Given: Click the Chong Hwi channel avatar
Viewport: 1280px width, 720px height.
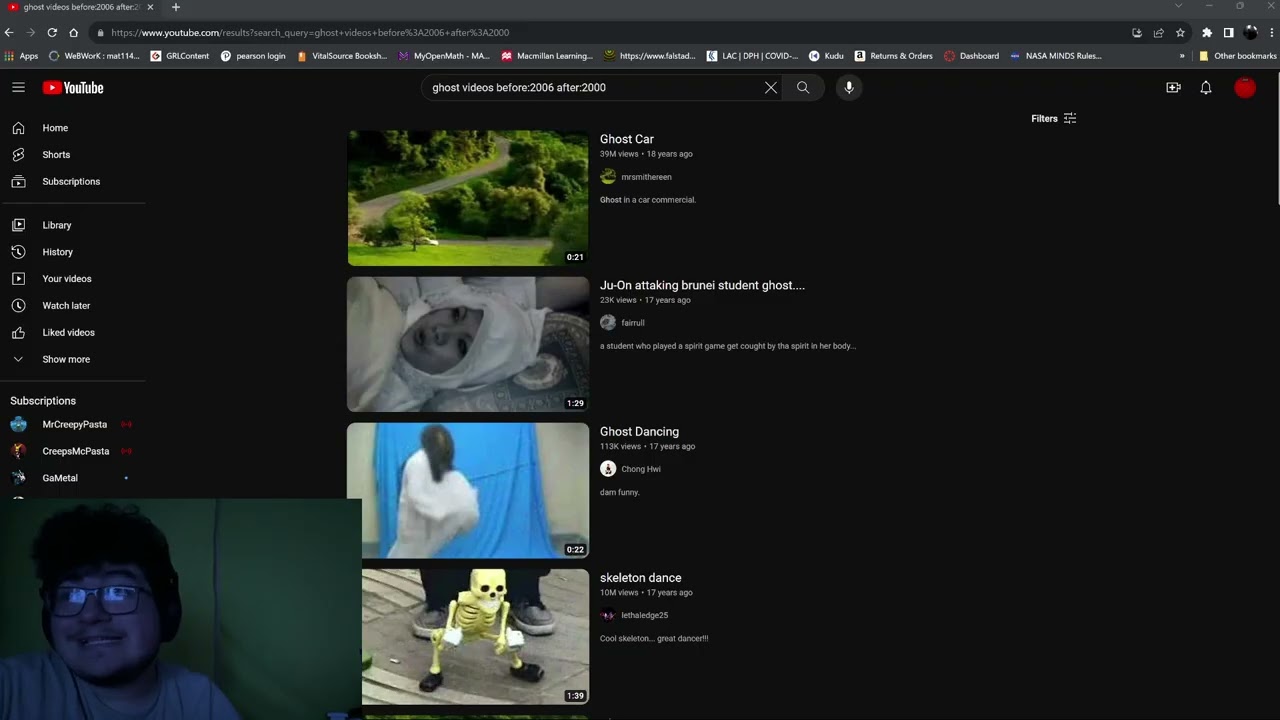Looking at the screenshot, I should point(608,469).
